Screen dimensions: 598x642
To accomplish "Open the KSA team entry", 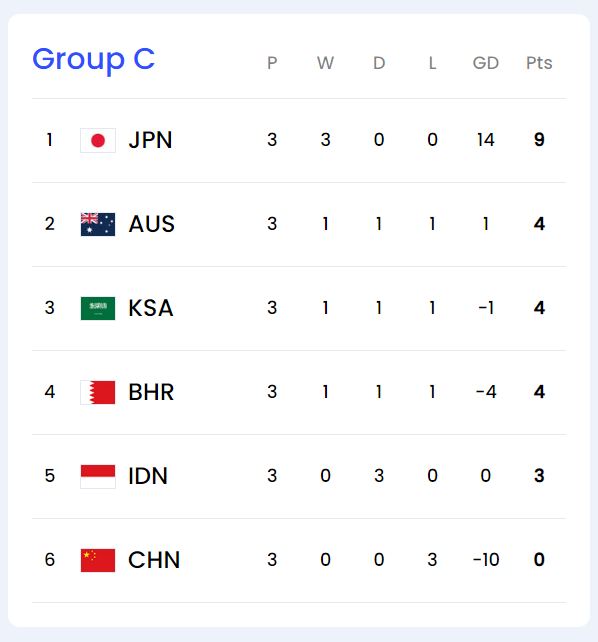I will [151, 308].
